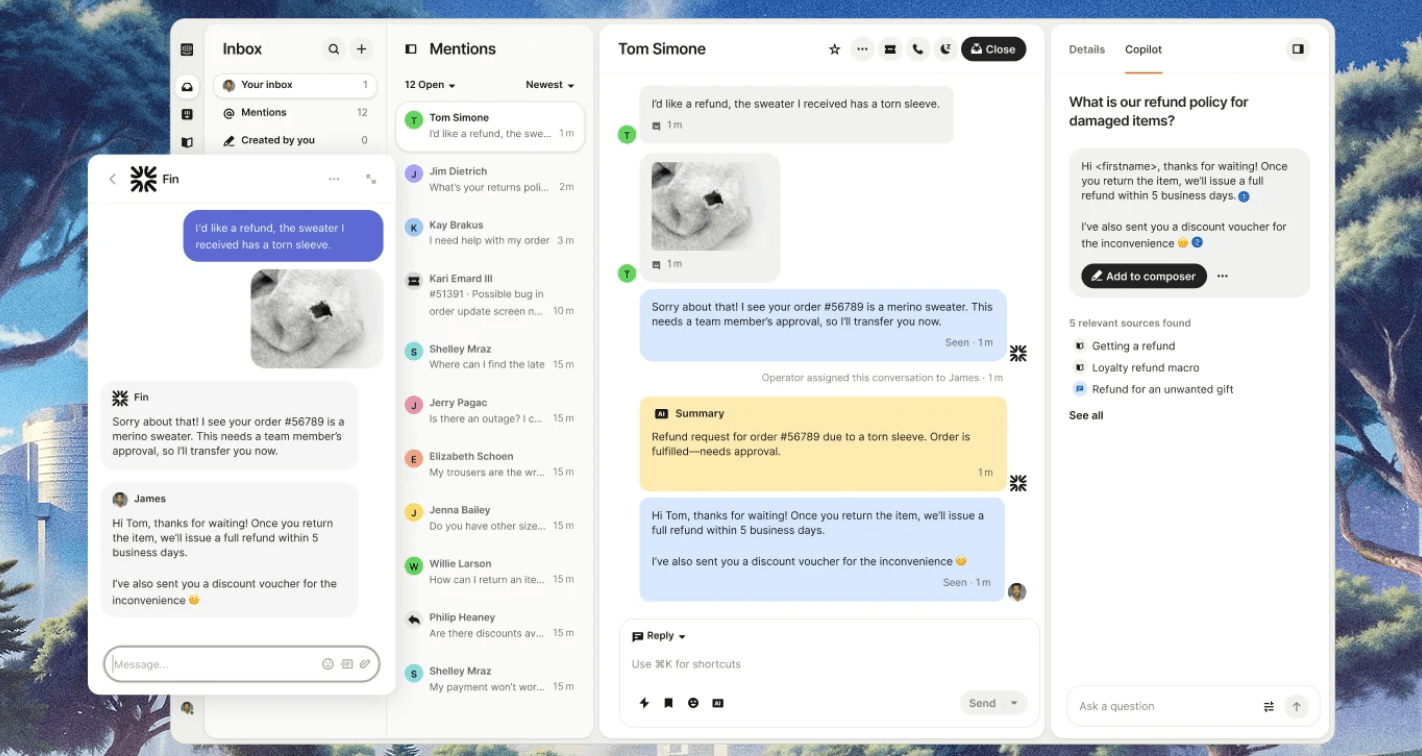Change sorting via the Newest dropdown
This screenshot has height=756, width=1422.
[549, 85]
